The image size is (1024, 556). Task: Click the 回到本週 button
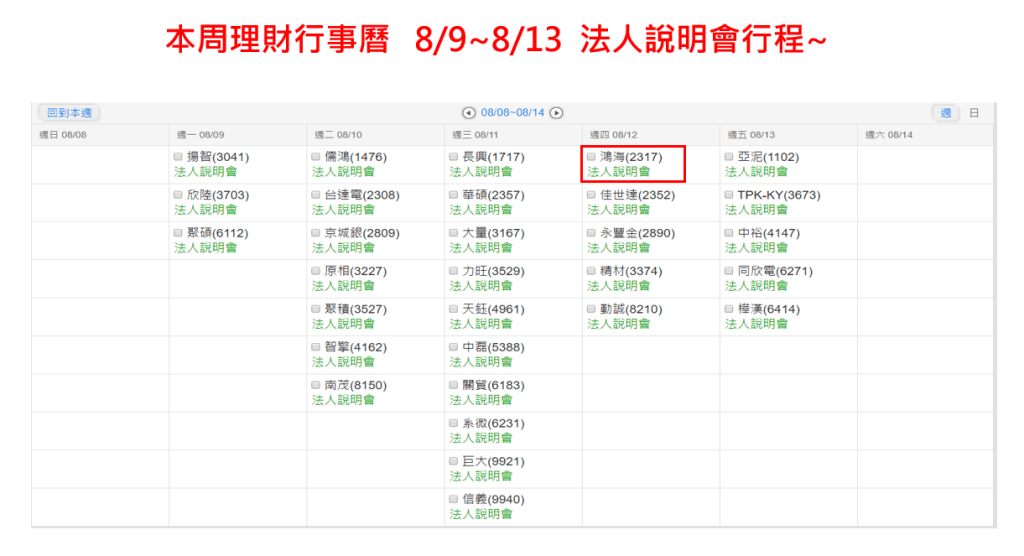coord(68,113)
